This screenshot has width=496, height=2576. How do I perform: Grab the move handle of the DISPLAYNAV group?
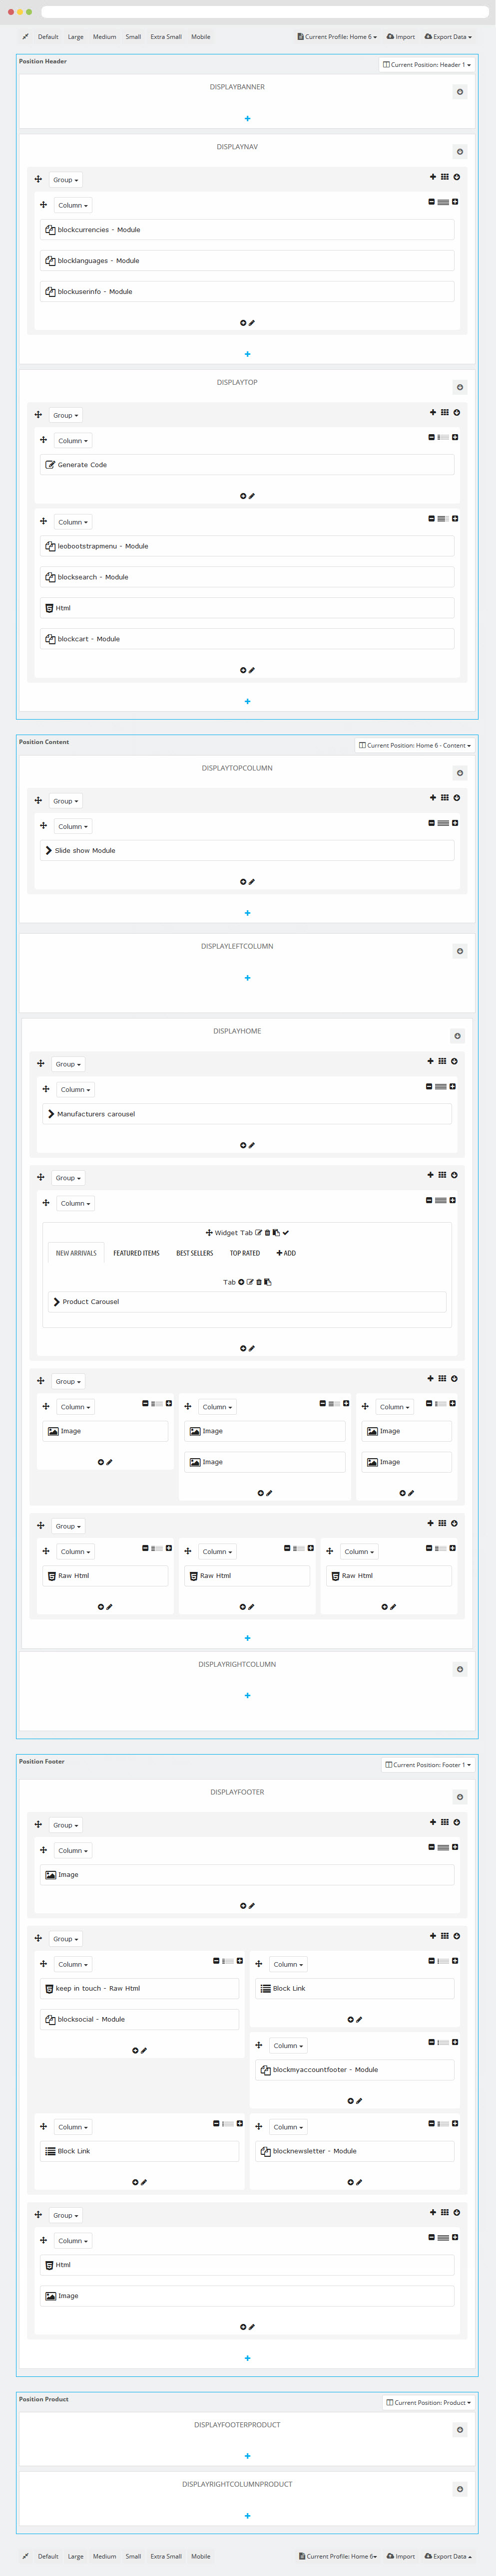coord(38,179)
